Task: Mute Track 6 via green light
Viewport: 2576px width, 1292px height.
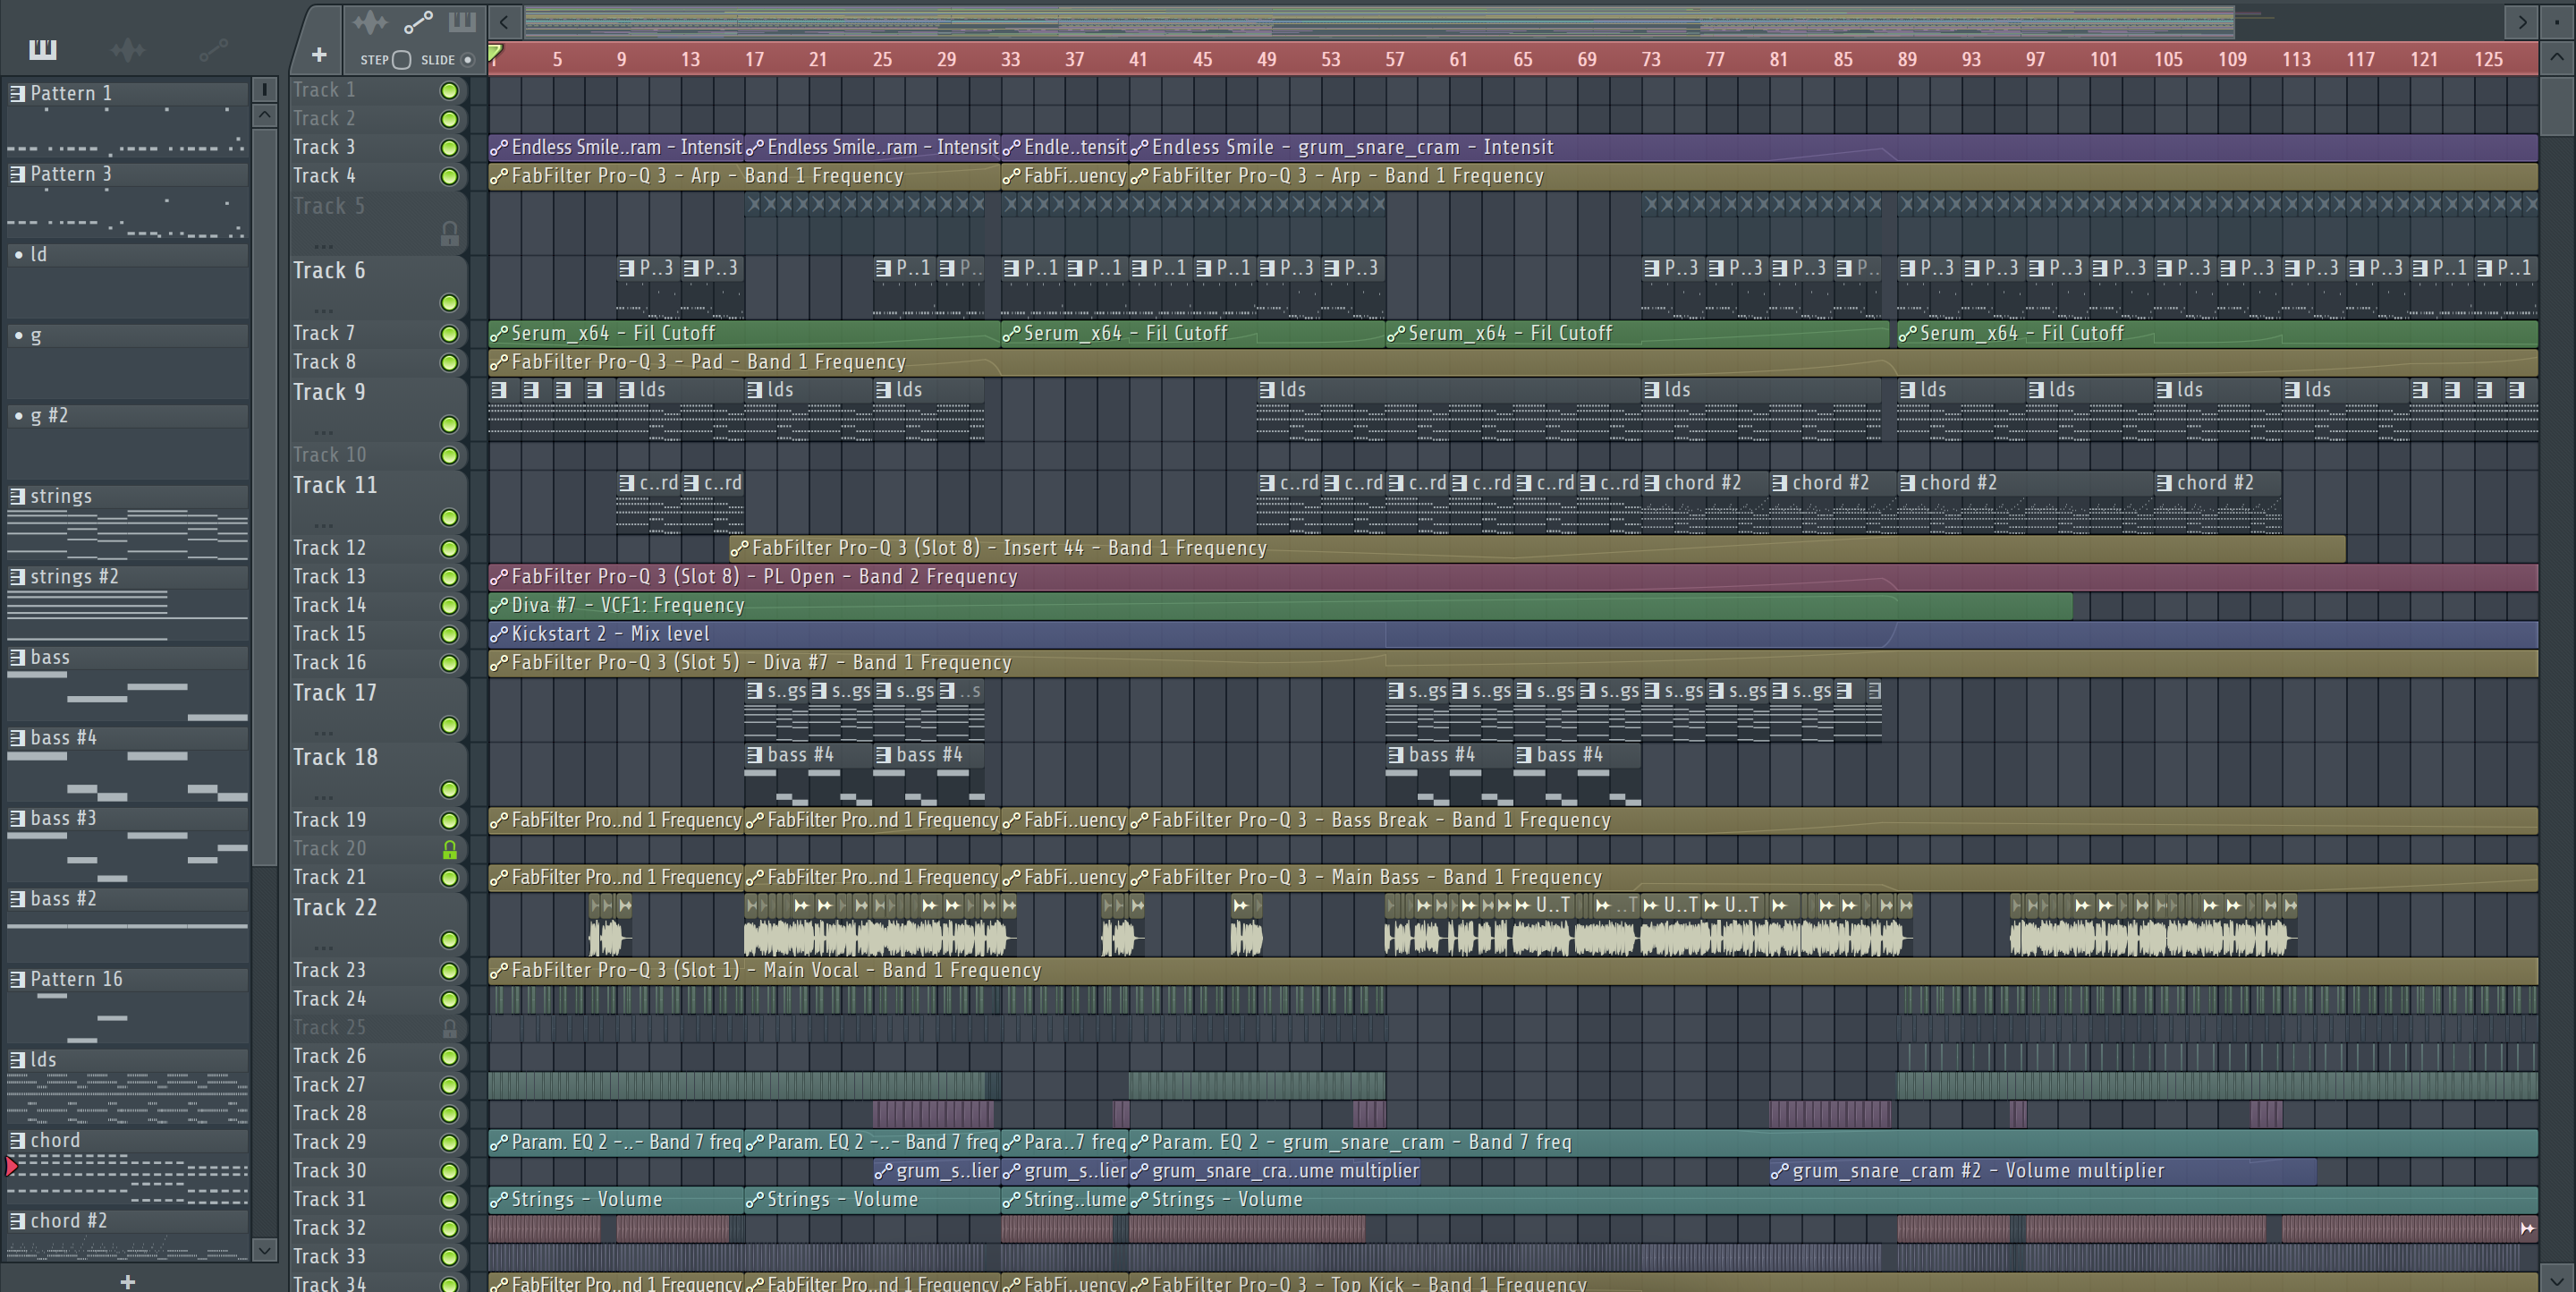Action: pyautogui.click(x=449, y=302)
